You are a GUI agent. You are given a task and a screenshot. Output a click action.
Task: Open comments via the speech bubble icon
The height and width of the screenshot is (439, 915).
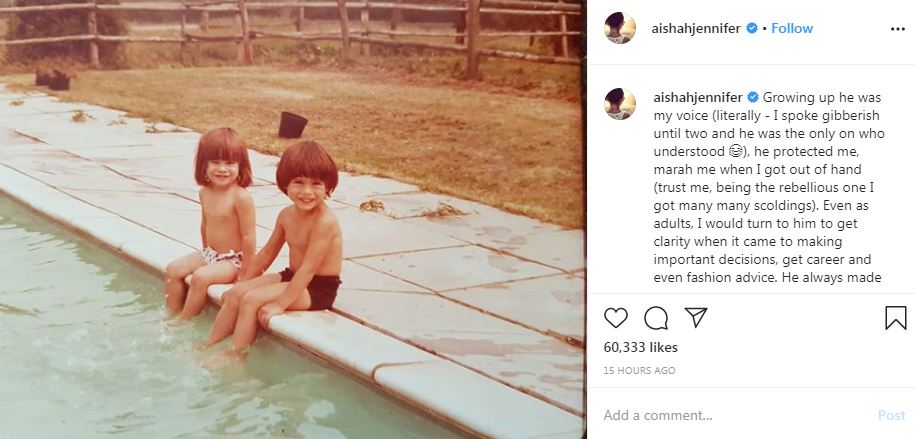pyautogui.click(x=656, y=318)
